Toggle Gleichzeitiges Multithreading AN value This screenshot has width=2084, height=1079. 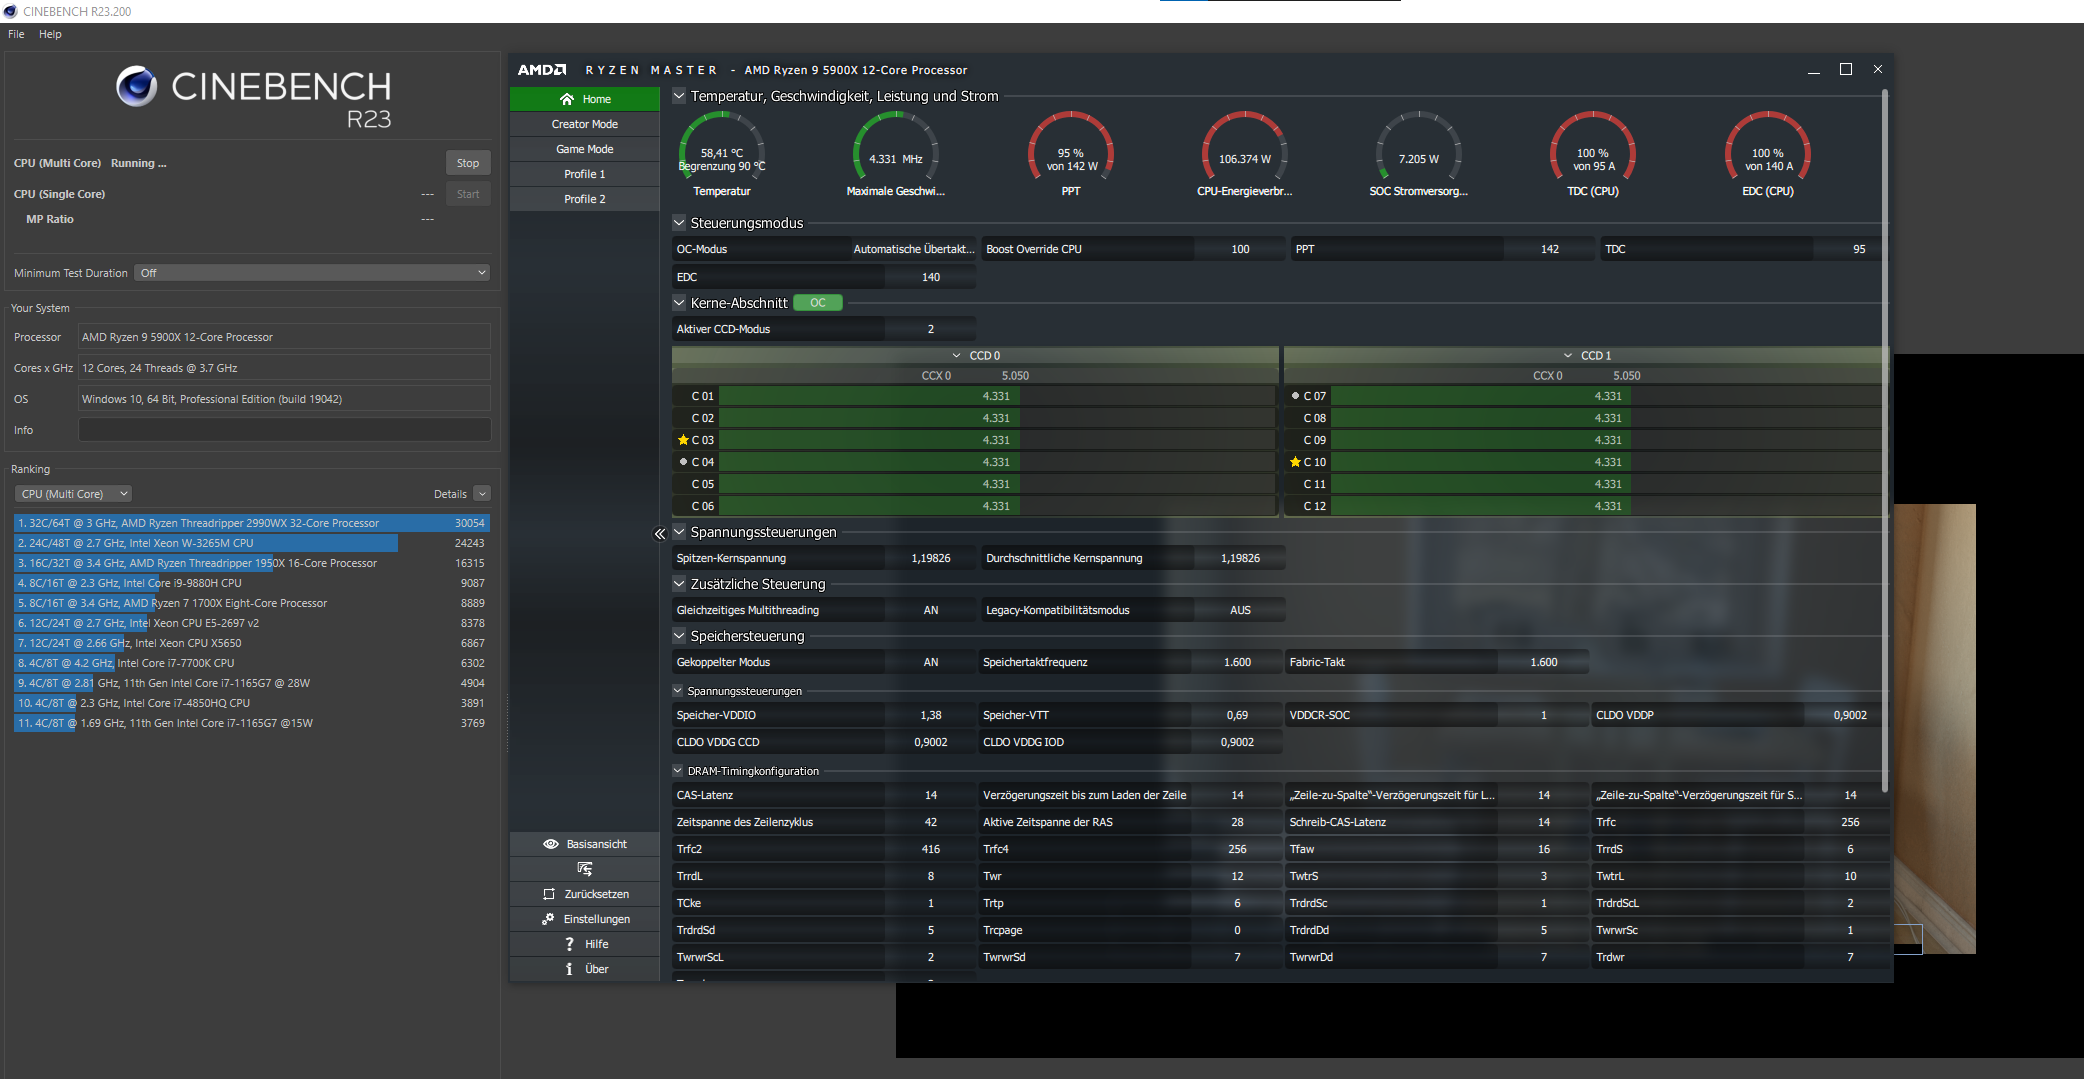[931, 610]
